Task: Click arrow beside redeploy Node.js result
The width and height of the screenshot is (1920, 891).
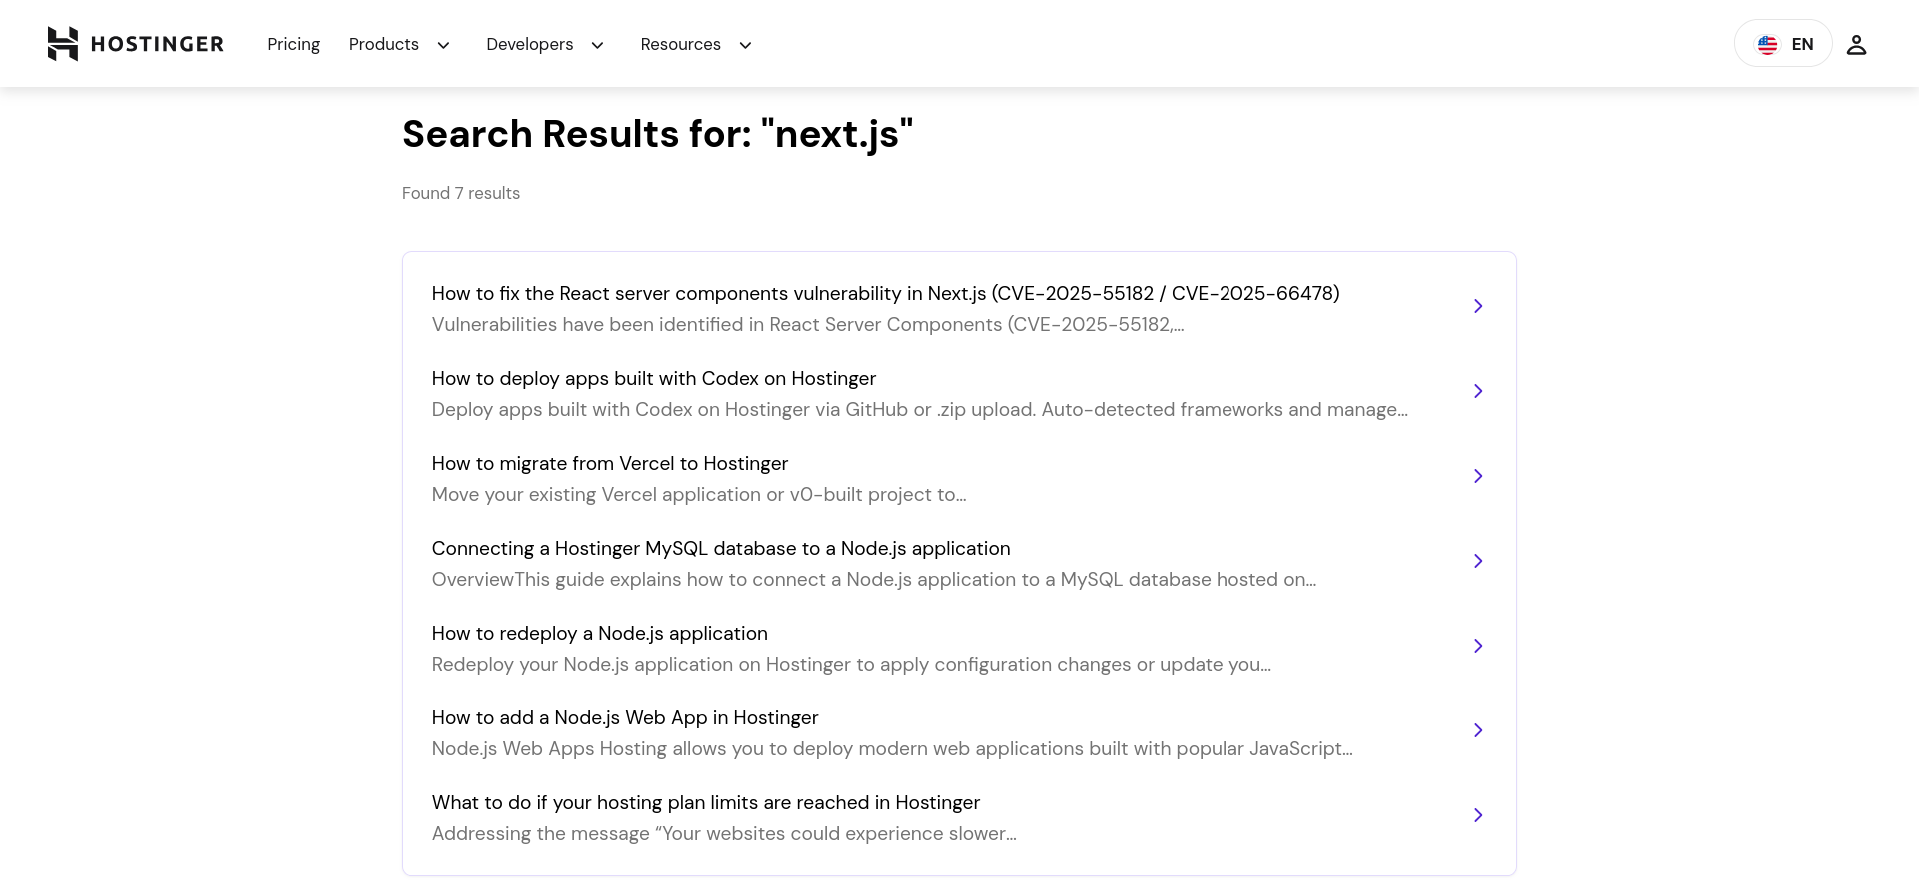Action: pos(1478,646)
